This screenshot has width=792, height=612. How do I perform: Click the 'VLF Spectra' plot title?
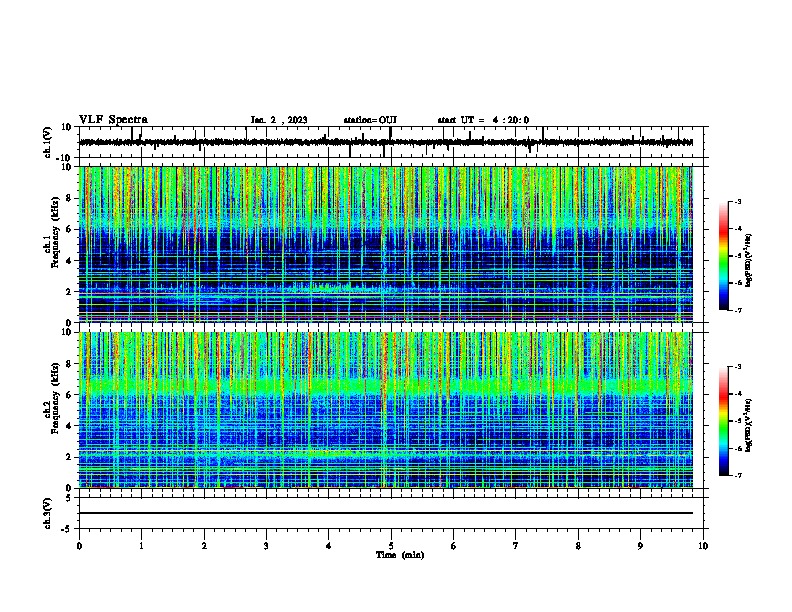point(113,120)
